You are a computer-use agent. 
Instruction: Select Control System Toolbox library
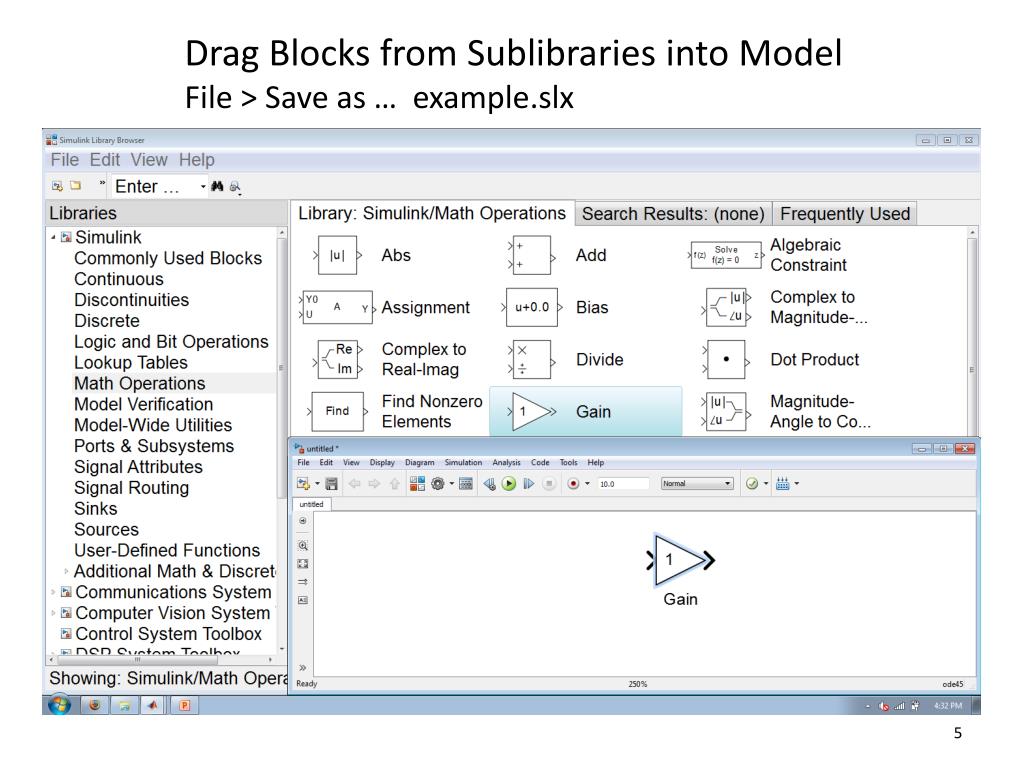tap(168, 634)
